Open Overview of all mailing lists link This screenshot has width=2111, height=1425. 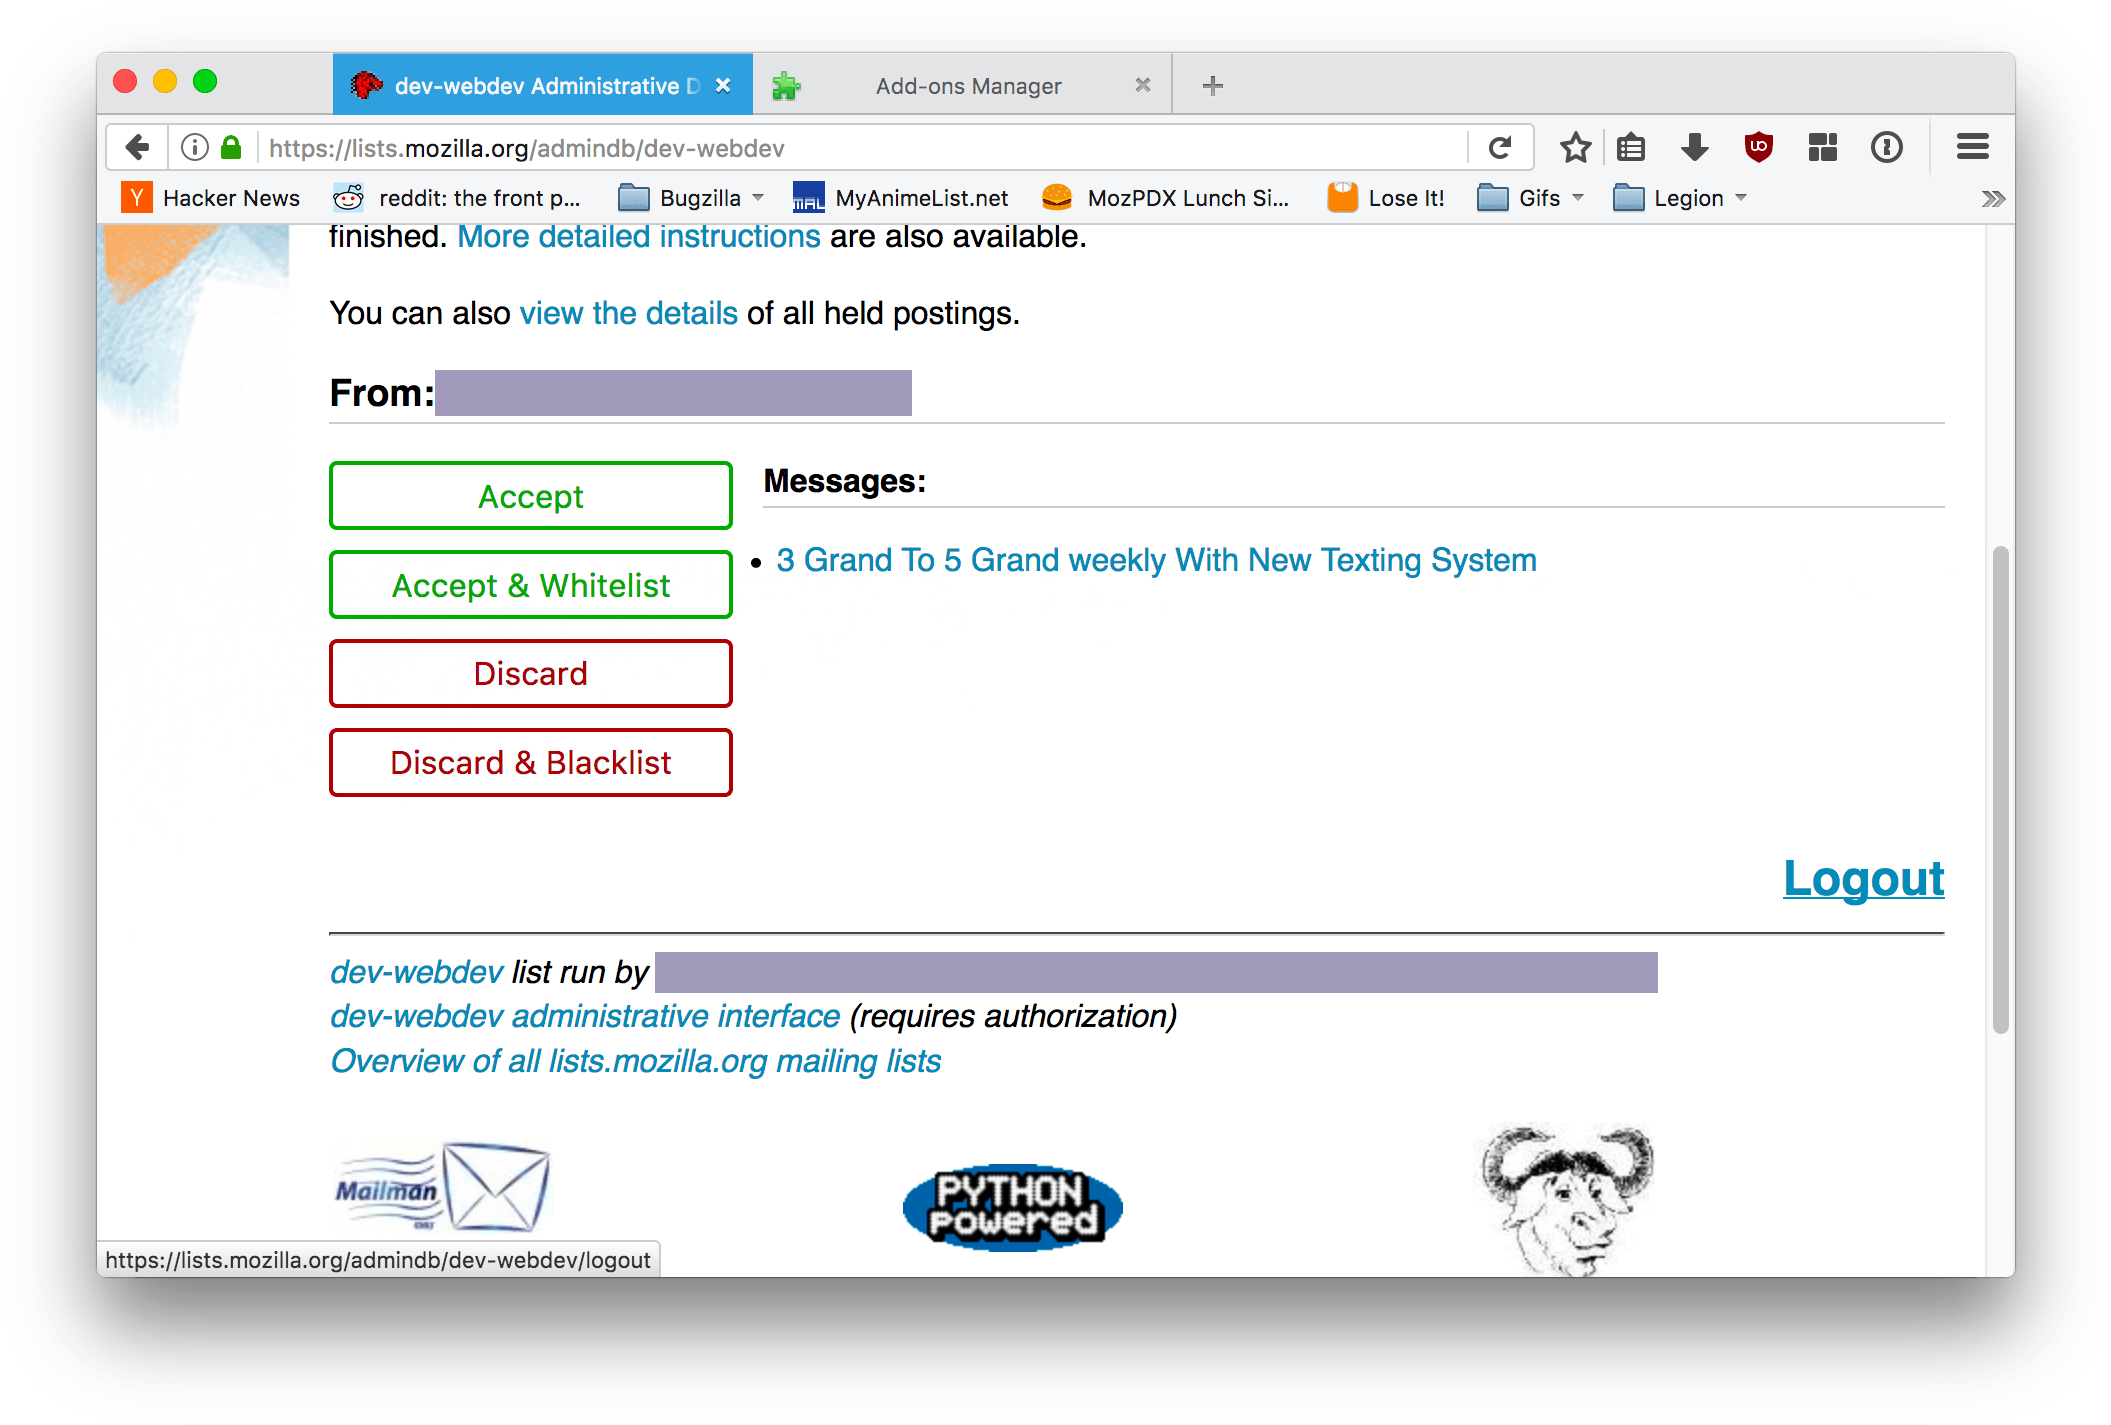click(x=636, y=1061)
